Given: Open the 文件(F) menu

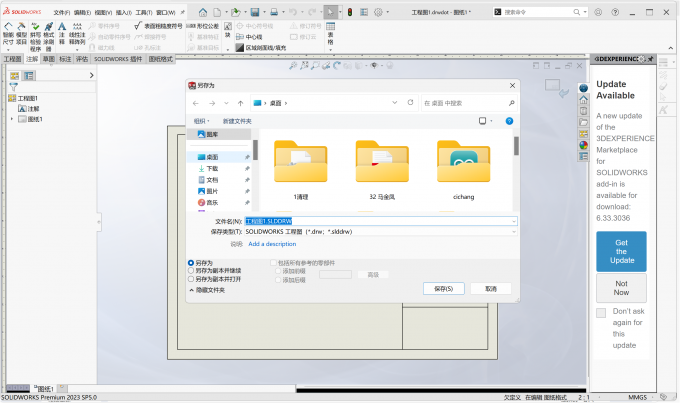Looking at the screenshot, I should click(x=63, y=13).
